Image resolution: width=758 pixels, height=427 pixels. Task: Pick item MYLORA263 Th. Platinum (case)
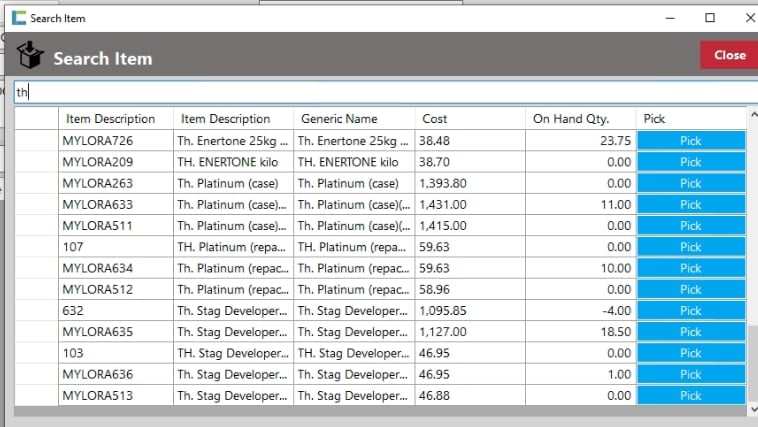[690, 184]
